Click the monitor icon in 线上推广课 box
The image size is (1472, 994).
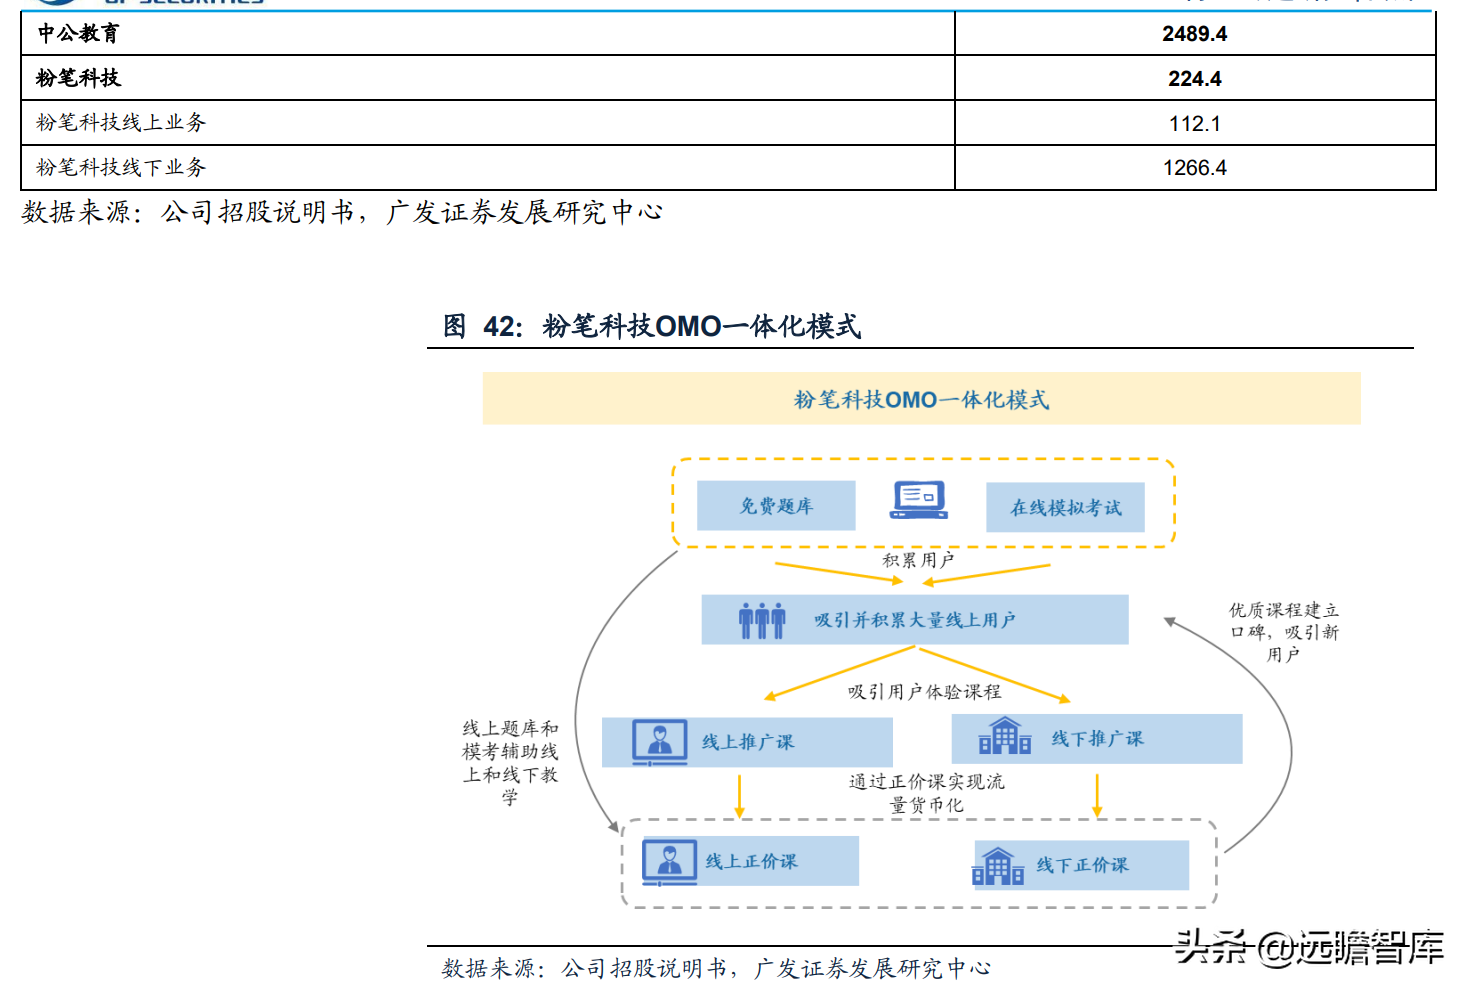coord(659,738)
